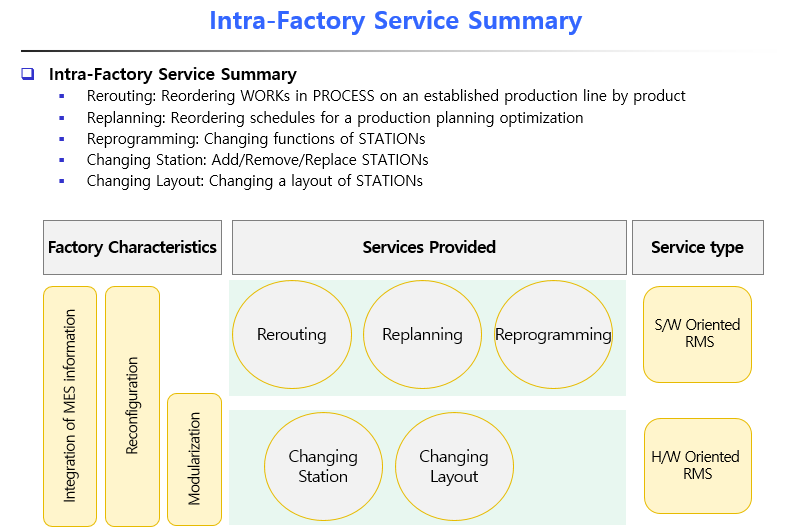The height and width of the screenshot is (531, 805).
Task: Select the Replanning ellipse
Action: pyautogui.click(x=422, y=335)
